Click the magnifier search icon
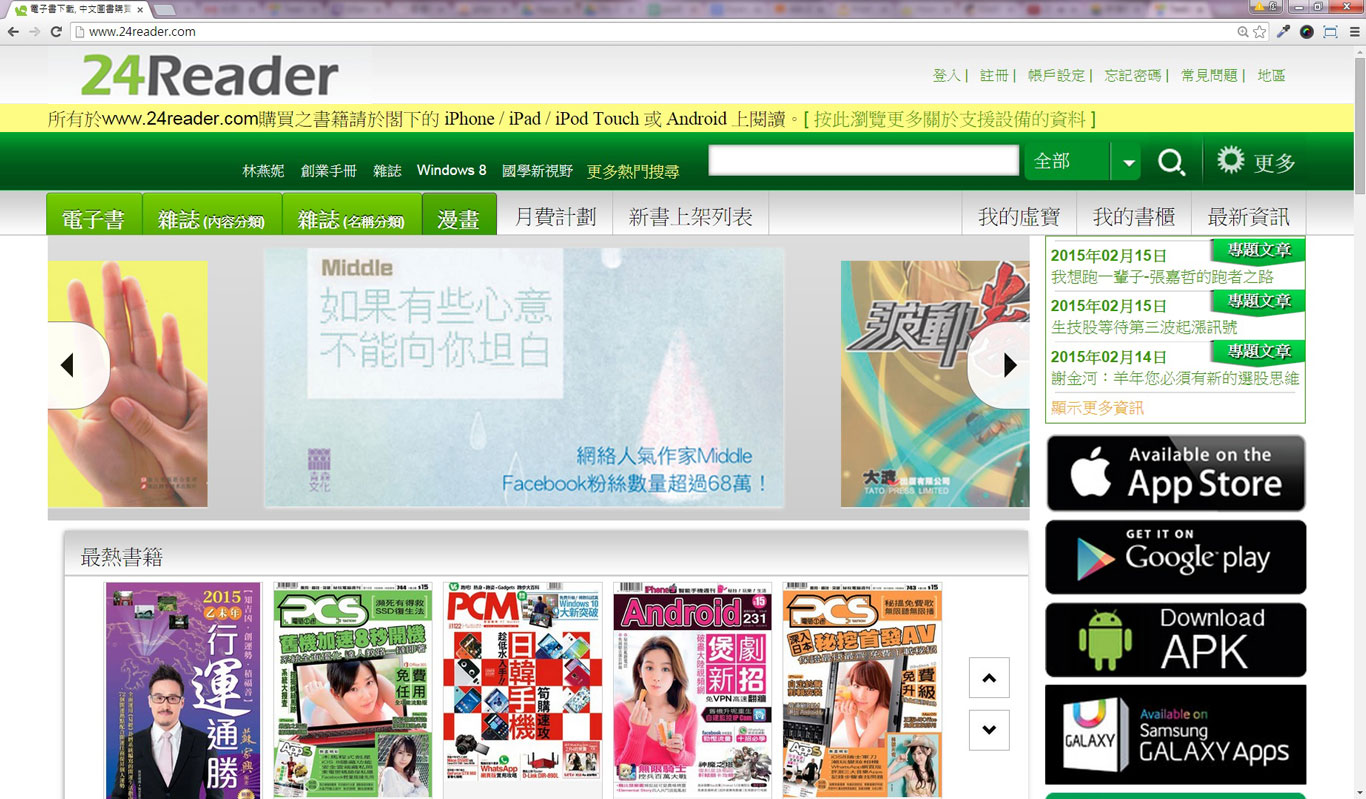The image size is (1366, 799). pyautogui.click(x=1171, y=162)
